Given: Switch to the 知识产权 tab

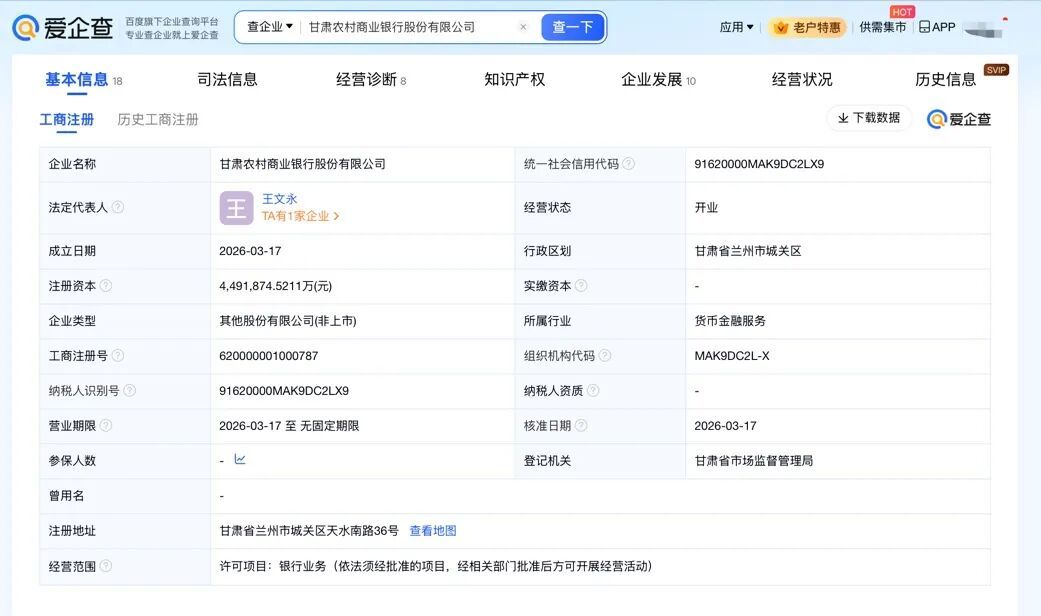Looking at the screenshot, I should pyautogui.click(x=515, y=80).
